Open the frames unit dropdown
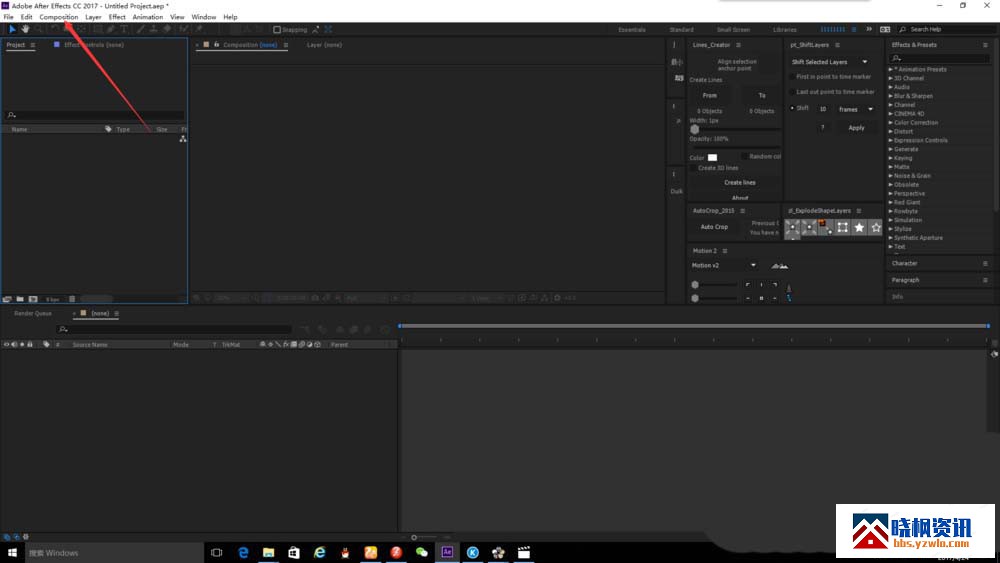Viewport: 1000px width, 563px height. pos(855,110)
